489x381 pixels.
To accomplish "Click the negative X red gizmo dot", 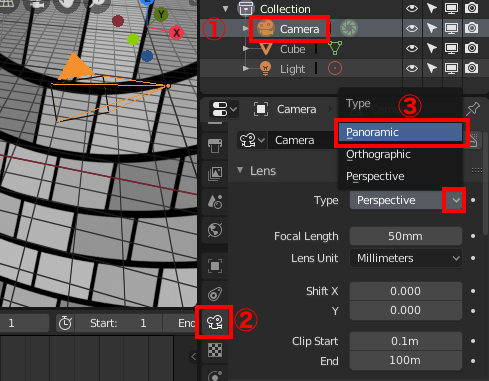I will (x=118, y=21).
